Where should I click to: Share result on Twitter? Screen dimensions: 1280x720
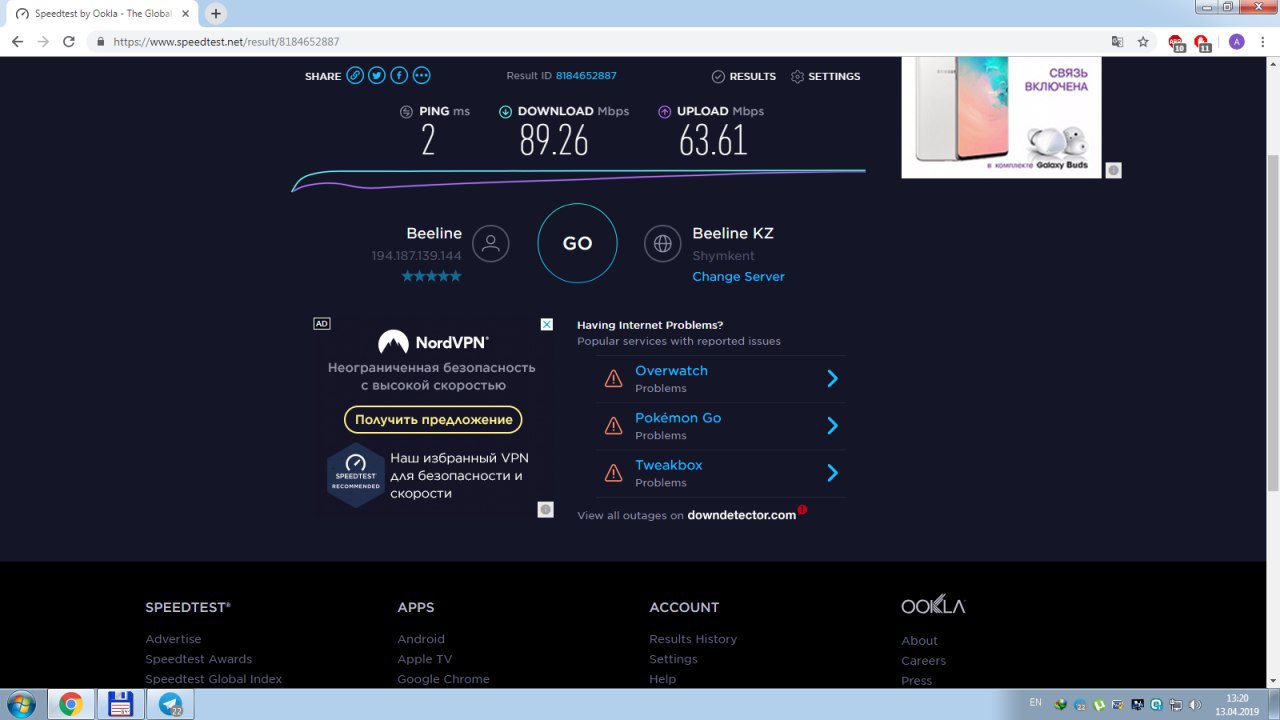tap(377, 75)
